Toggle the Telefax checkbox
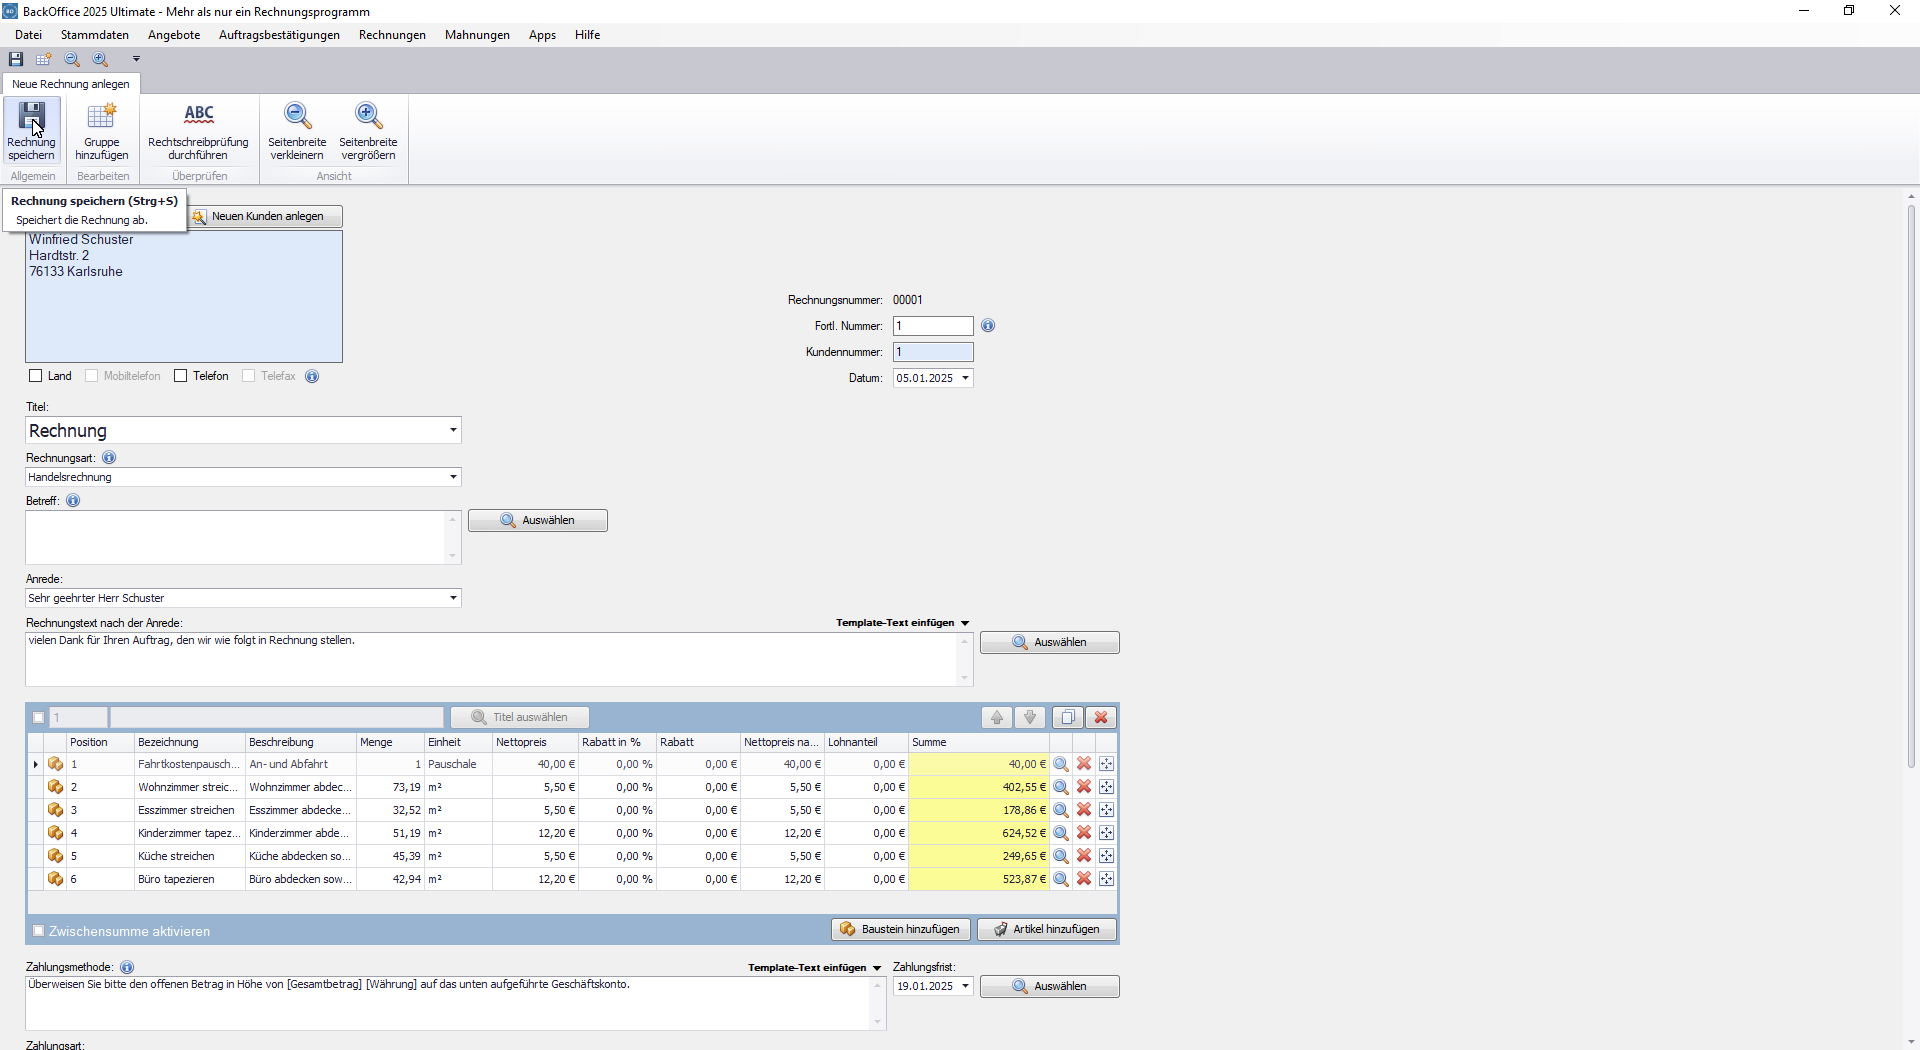The image size is (1920, 1050). click(249, 376)
